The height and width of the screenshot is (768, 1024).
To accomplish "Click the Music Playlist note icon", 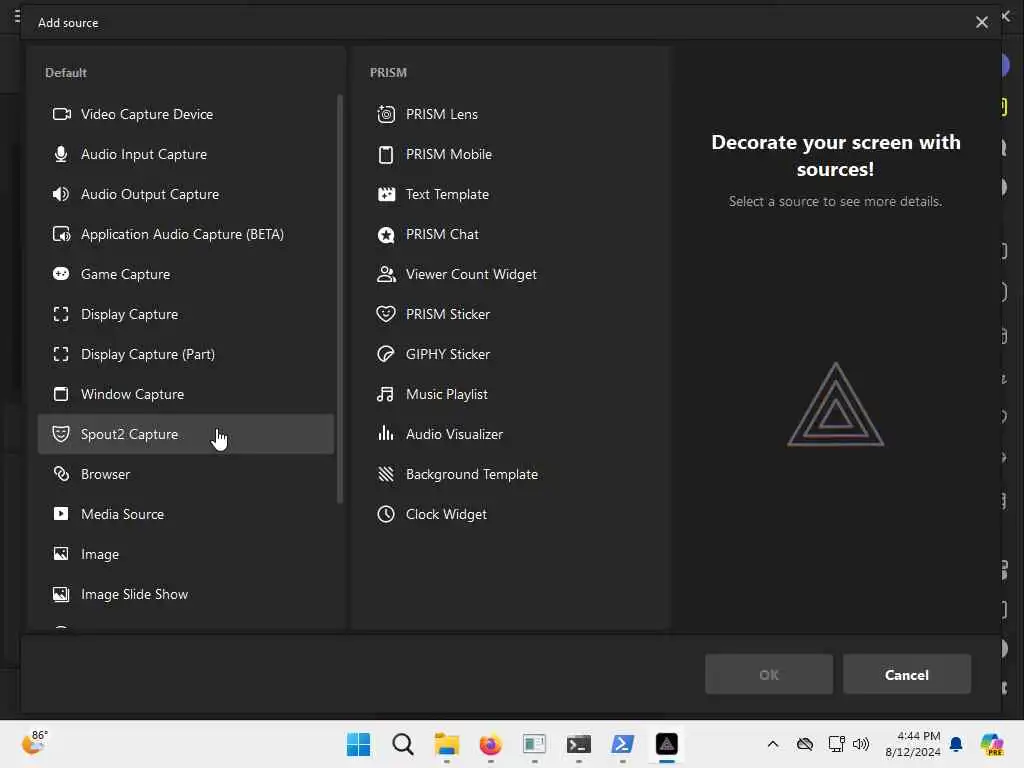I will click(x=385, y=394).
